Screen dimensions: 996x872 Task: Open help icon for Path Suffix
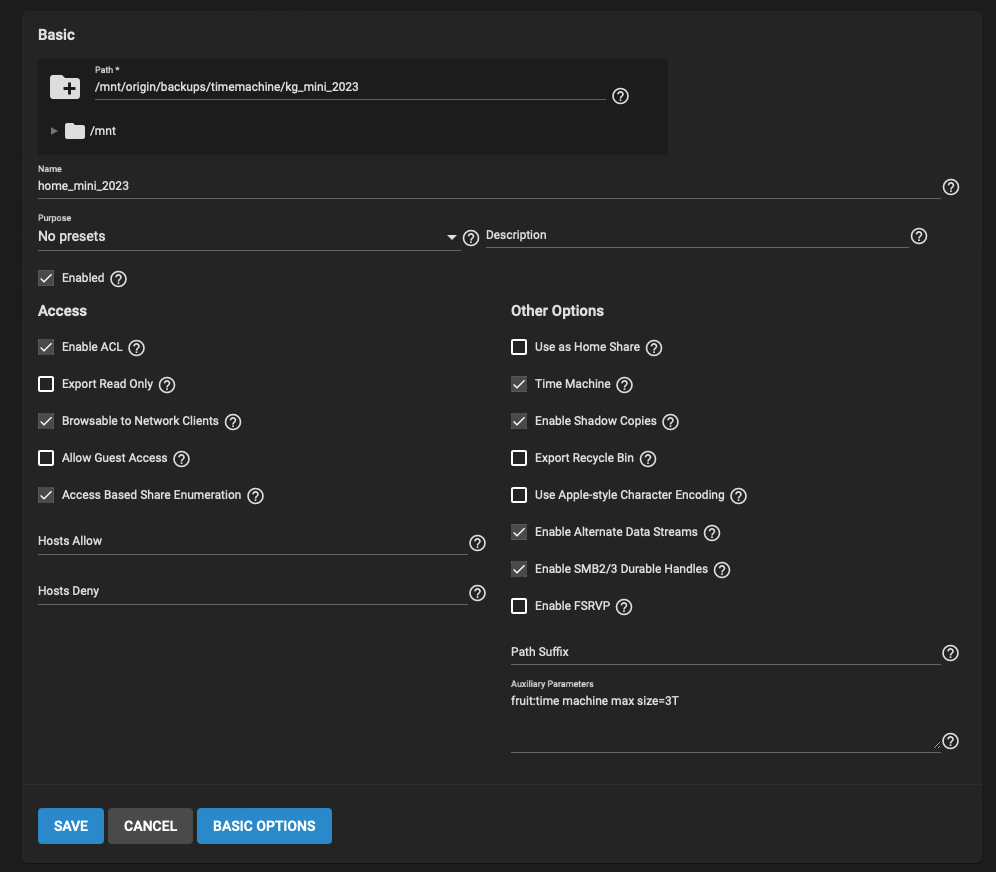950,653
